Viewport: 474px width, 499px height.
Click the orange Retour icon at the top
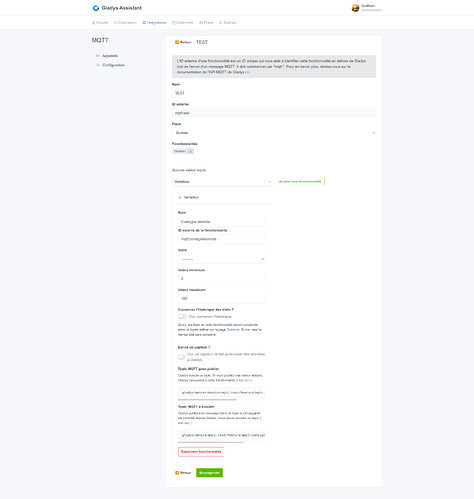(x=177, y=42)
